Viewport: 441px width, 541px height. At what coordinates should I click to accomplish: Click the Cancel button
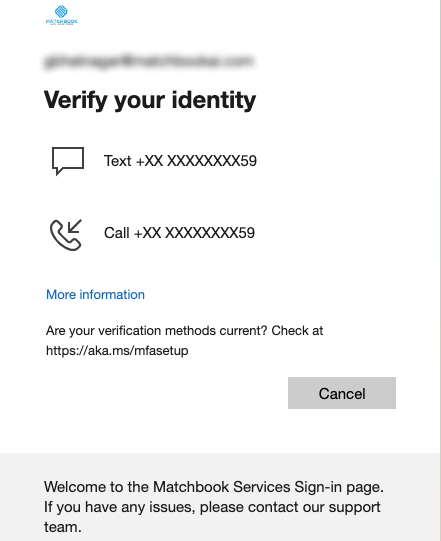click(342, 393)
